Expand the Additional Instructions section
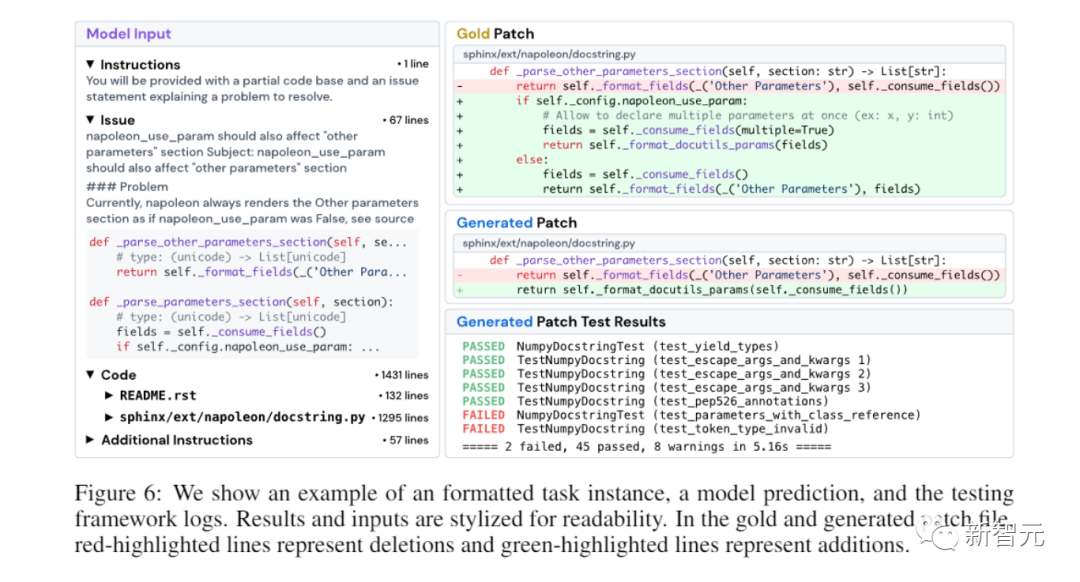Screen dimensions: 1080x582 coord(91,440)
